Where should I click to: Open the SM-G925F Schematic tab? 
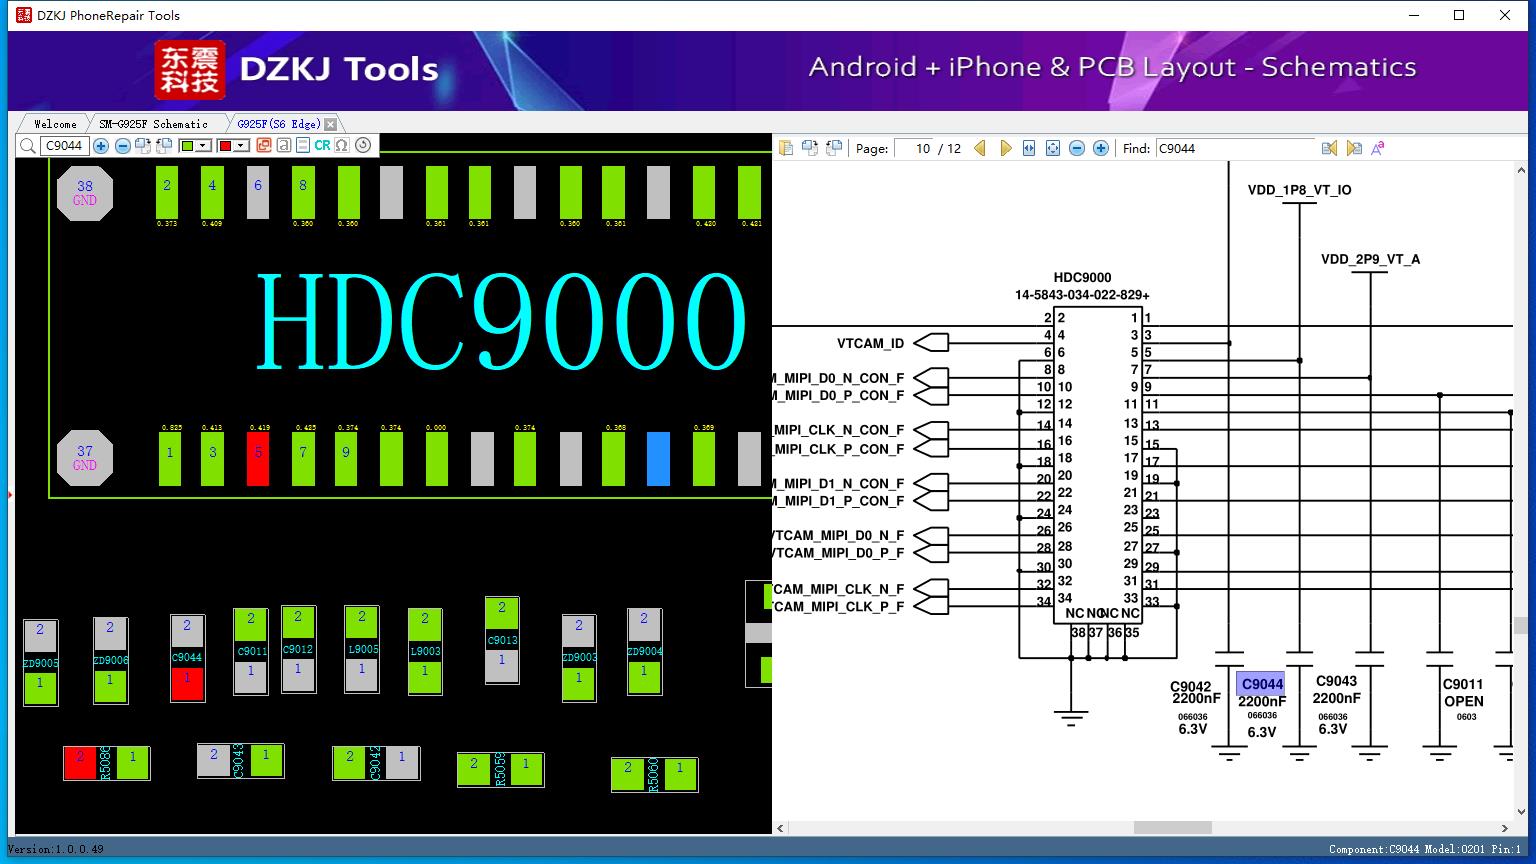click(153, 124)
